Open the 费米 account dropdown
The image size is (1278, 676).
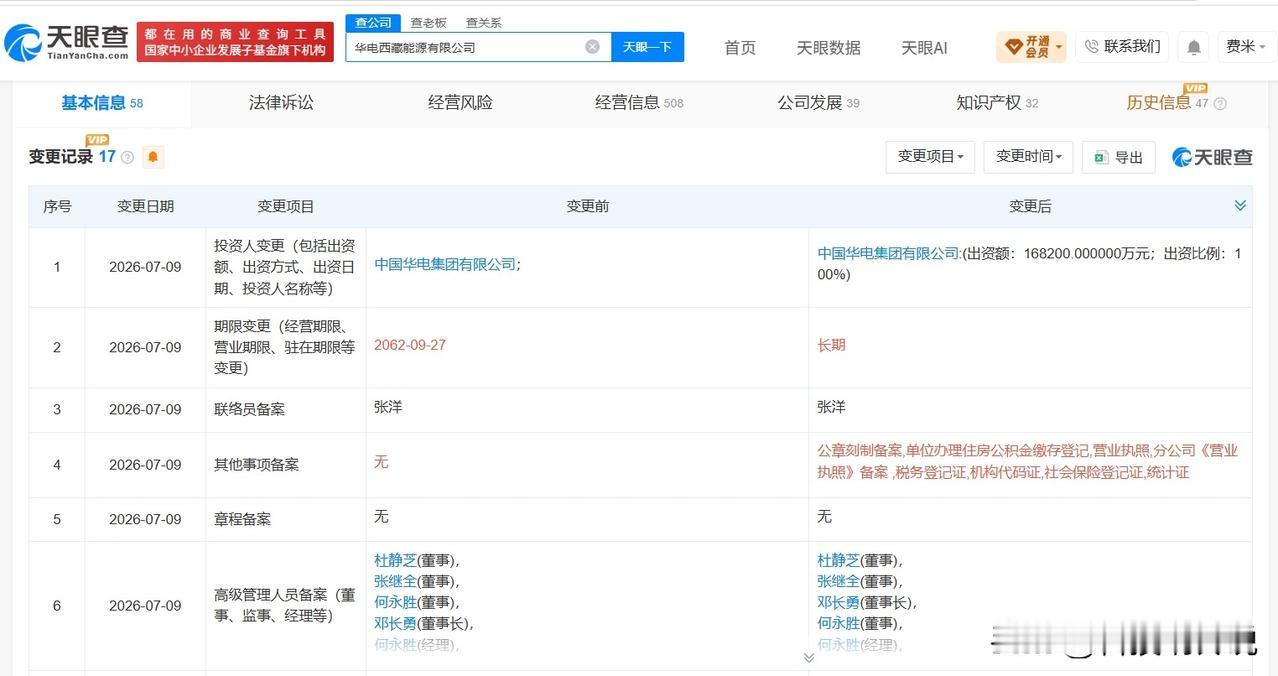pos(1247,47)
